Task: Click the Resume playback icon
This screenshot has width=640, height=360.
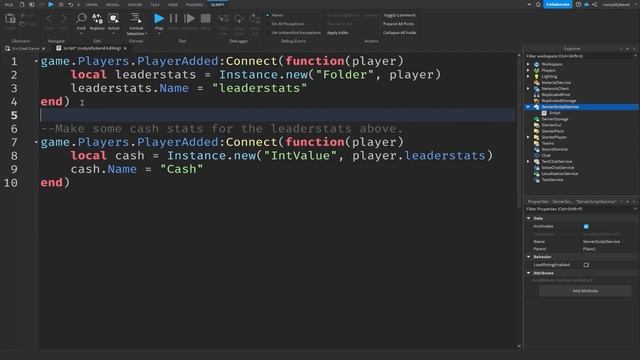Action: point(189,18)
